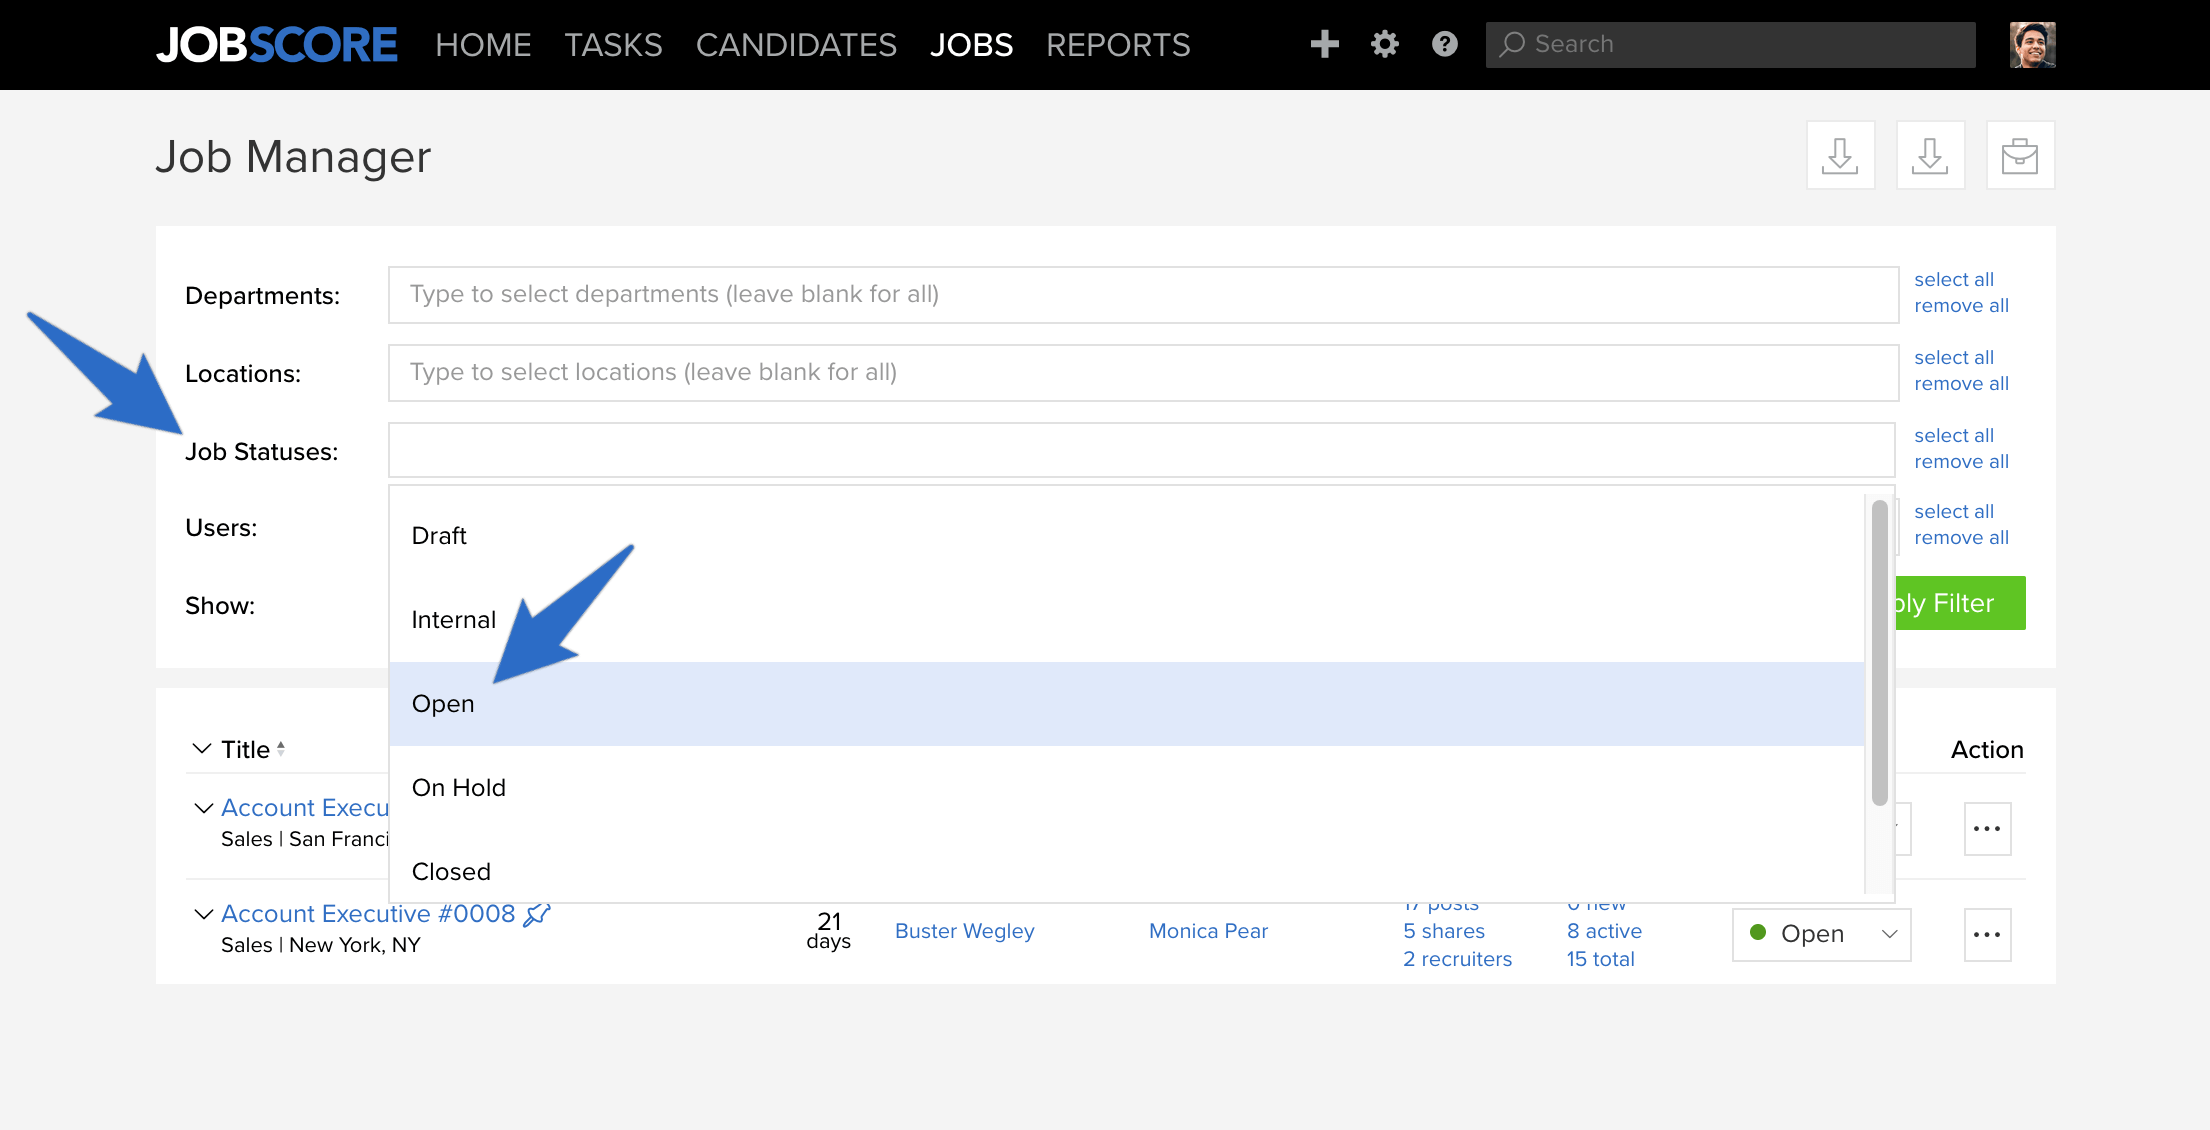Image resolution: width=2210 pixels, height=1130 pixels.
Task: Go to the Tasks tab
Action: click(613, 45)
